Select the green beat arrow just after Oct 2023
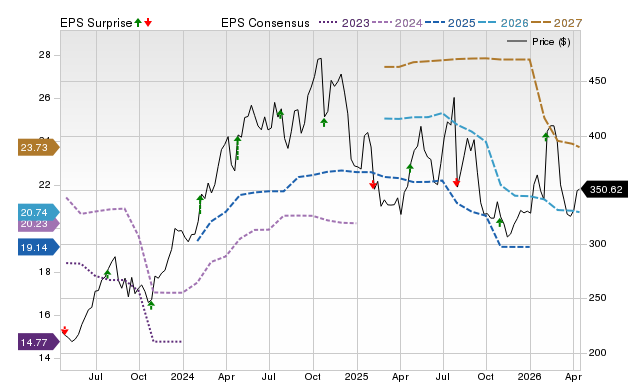Screen dimensions: 640x382 (x=151, y=305)
